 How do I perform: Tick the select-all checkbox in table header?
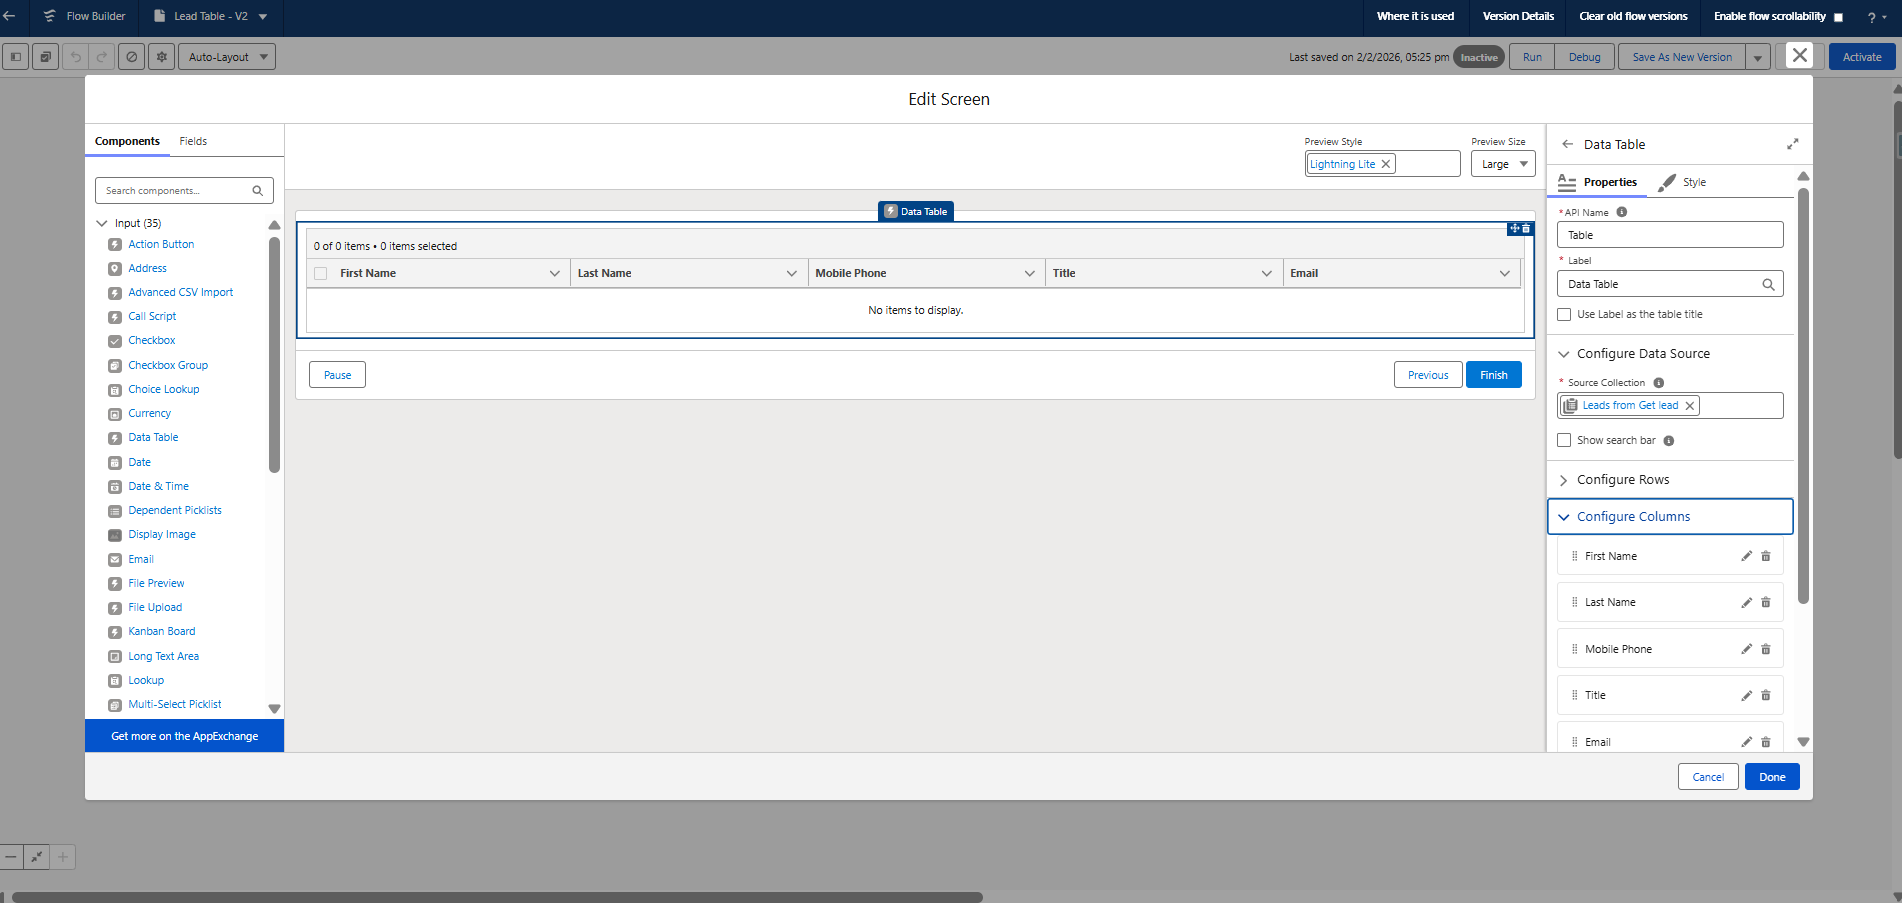(321, 274)
